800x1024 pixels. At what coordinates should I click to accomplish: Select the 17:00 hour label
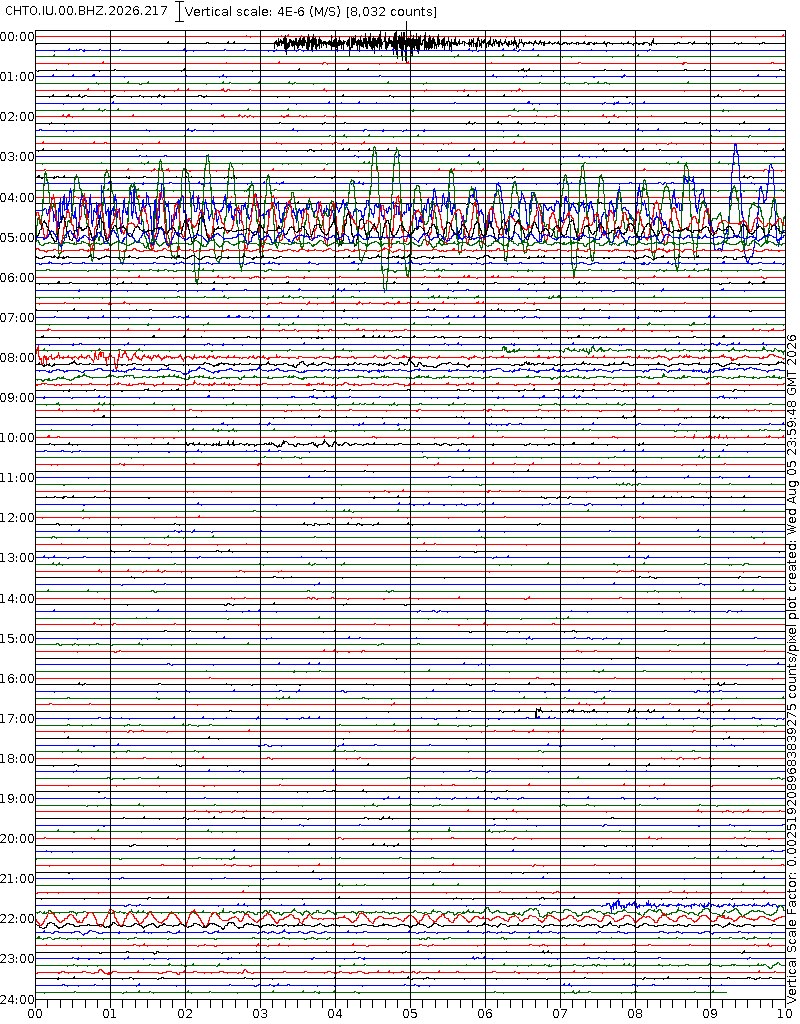pos(18,718)
